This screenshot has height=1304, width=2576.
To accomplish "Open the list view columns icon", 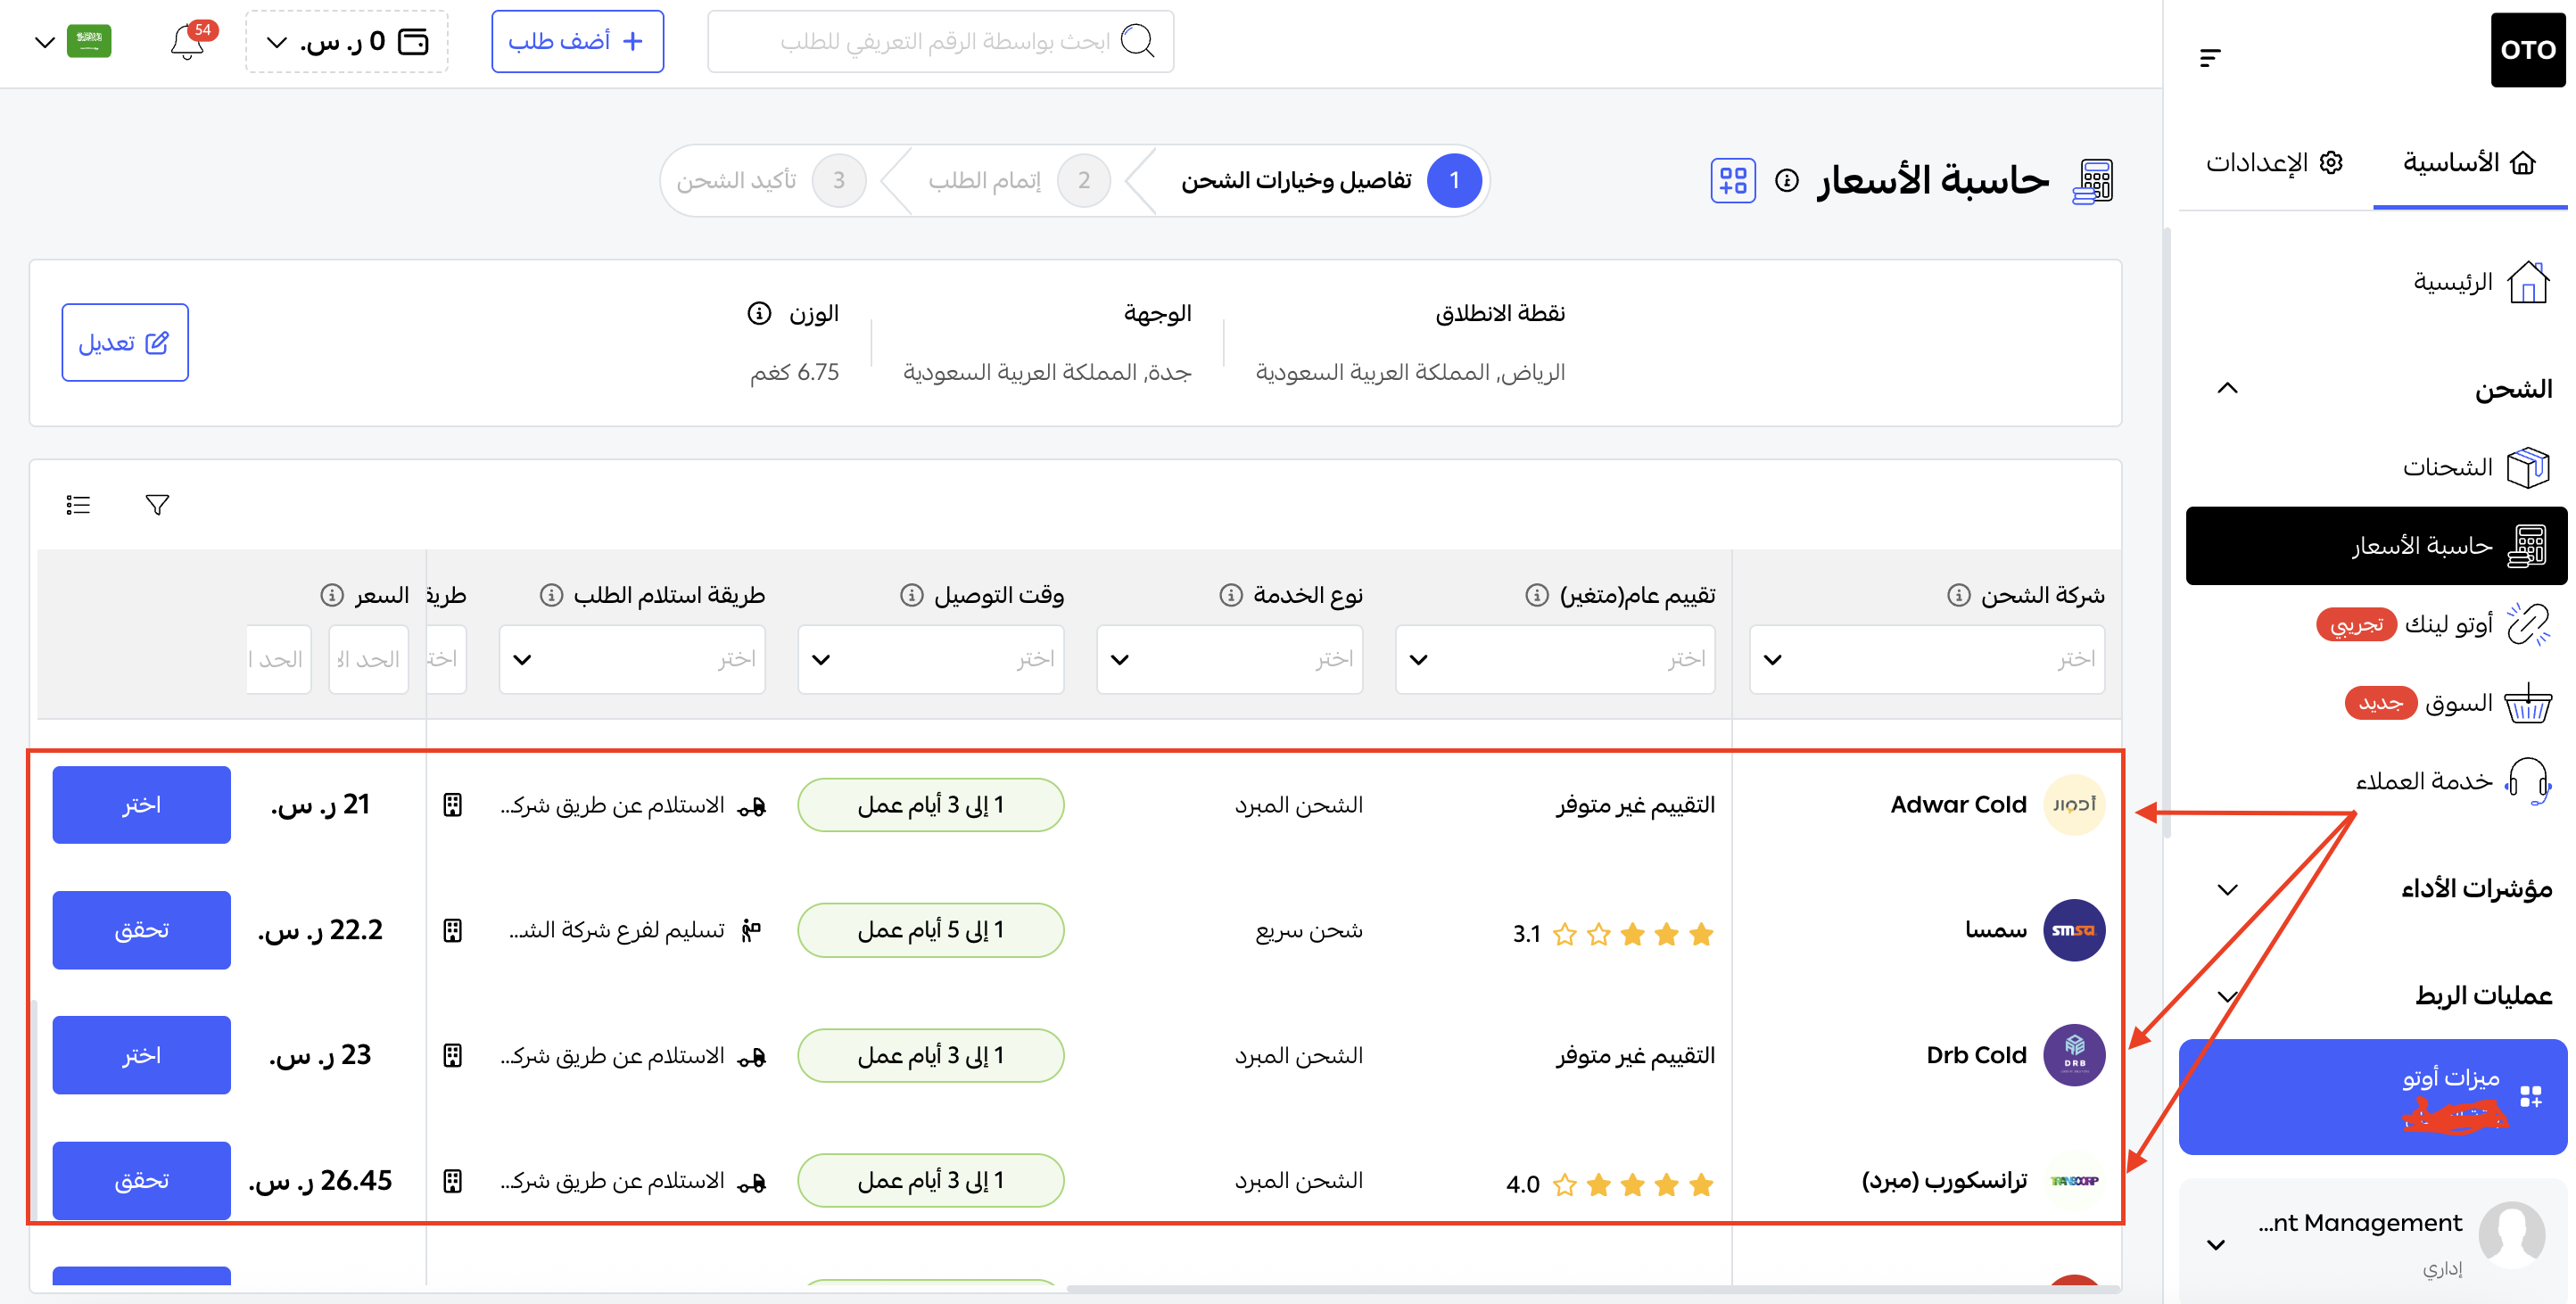I will (x=78, y=505).
